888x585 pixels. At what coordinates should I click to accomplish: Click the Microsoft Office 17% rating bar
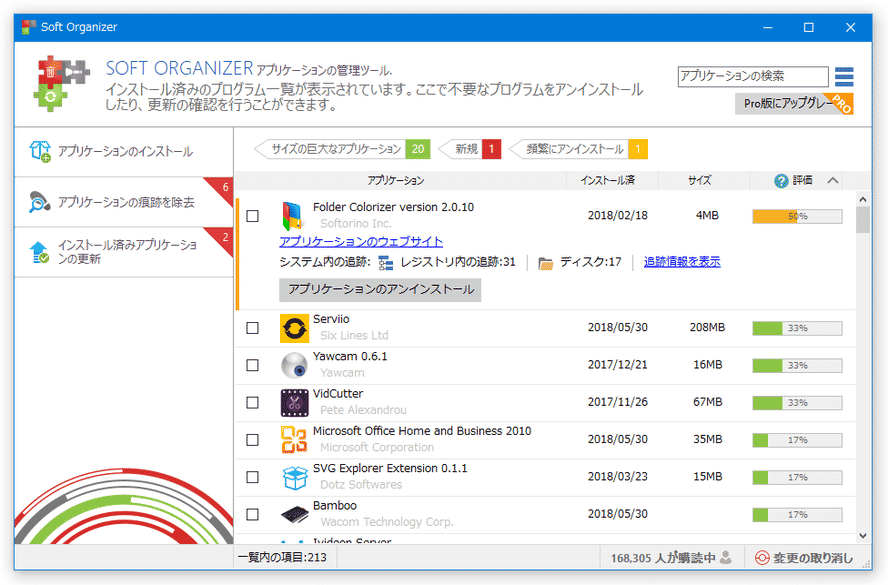[x=797, y=441]
